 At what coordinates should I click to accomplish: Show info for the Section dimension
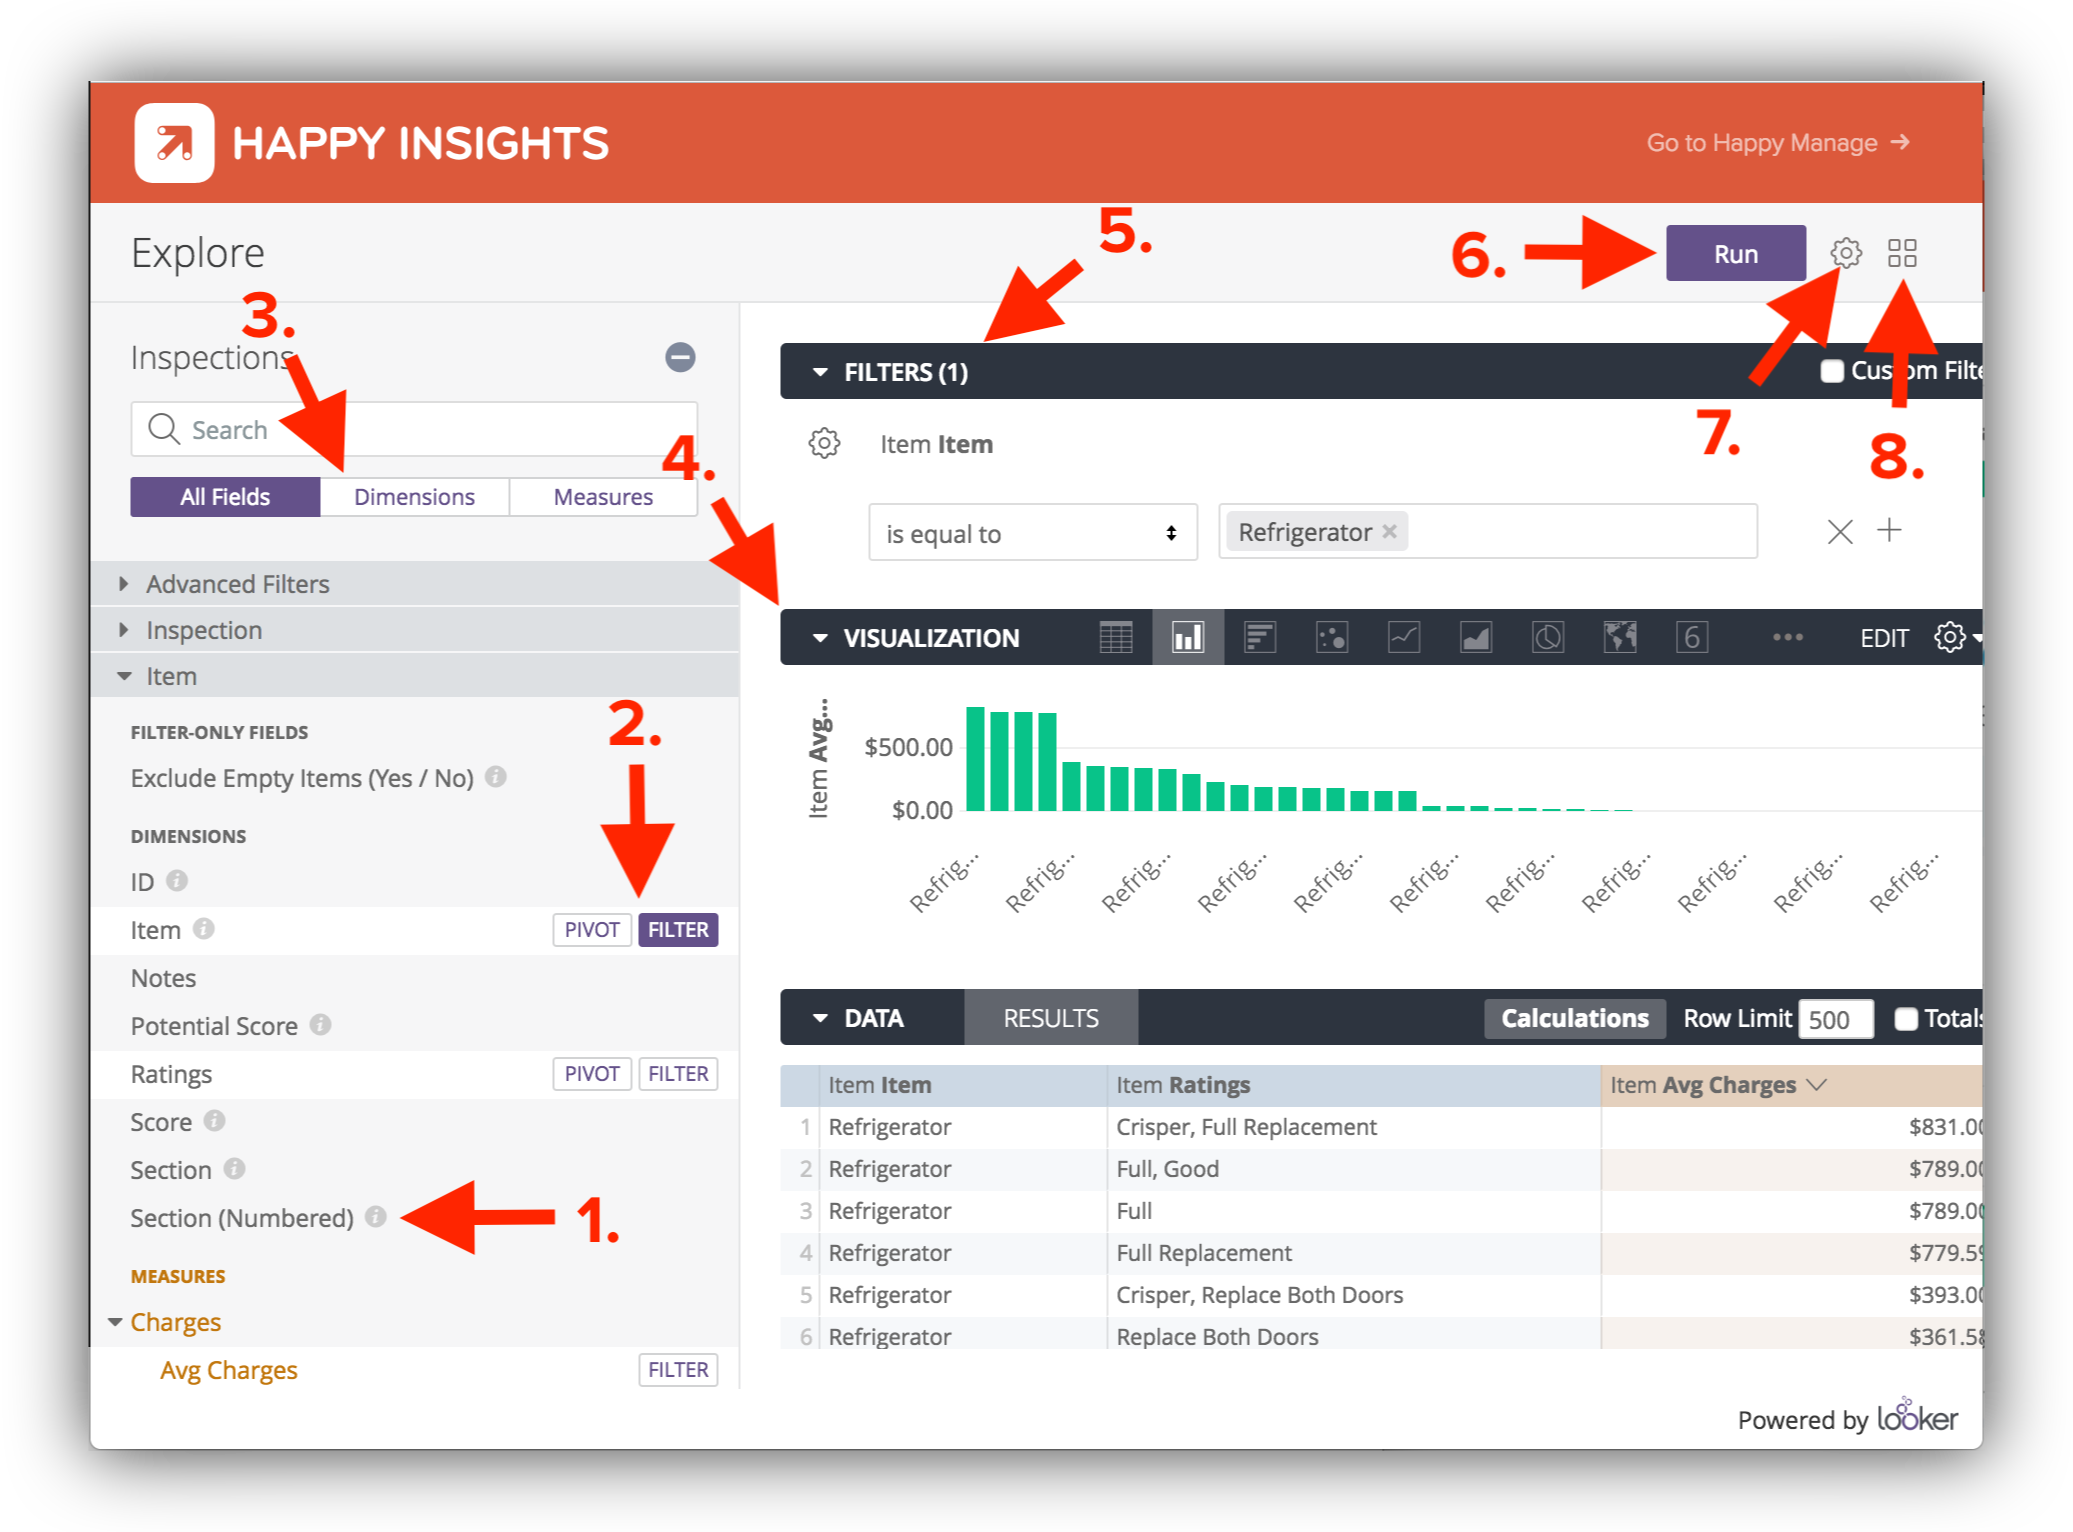pyautogui.click(x=234, y=1168)
